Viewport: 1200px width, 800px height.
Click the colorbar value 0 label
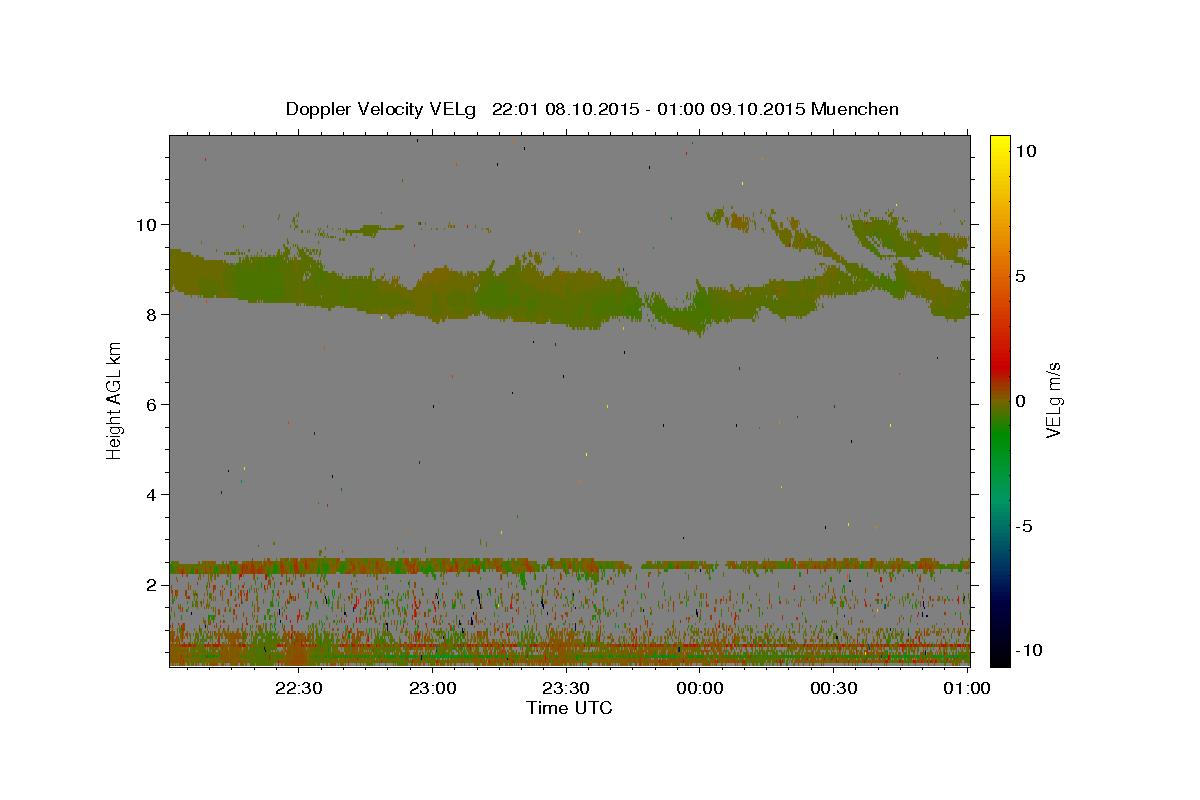coord(1021,401)
